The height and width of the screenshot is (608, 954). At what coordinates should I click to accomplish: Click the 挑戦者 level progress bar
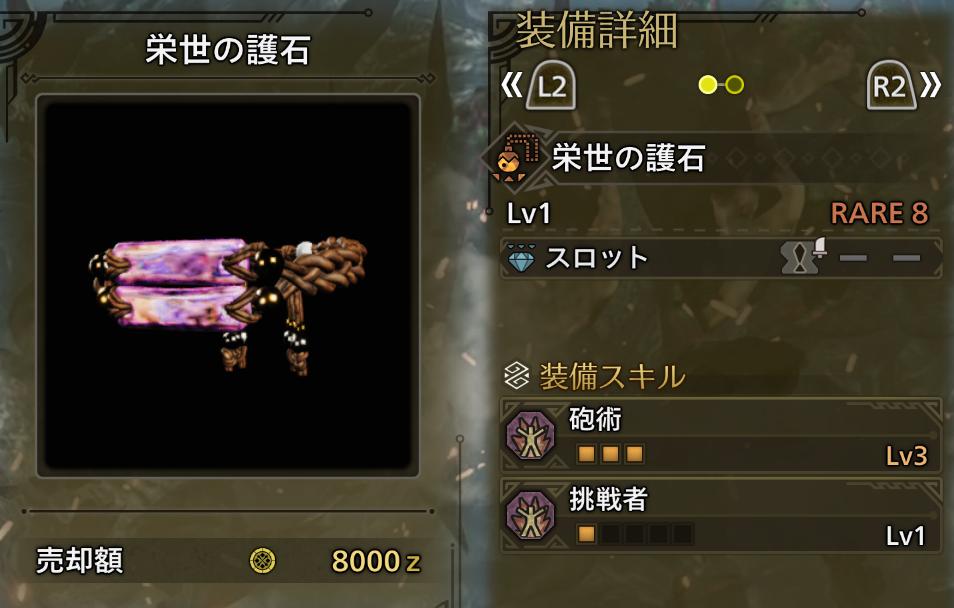[635, 534]
